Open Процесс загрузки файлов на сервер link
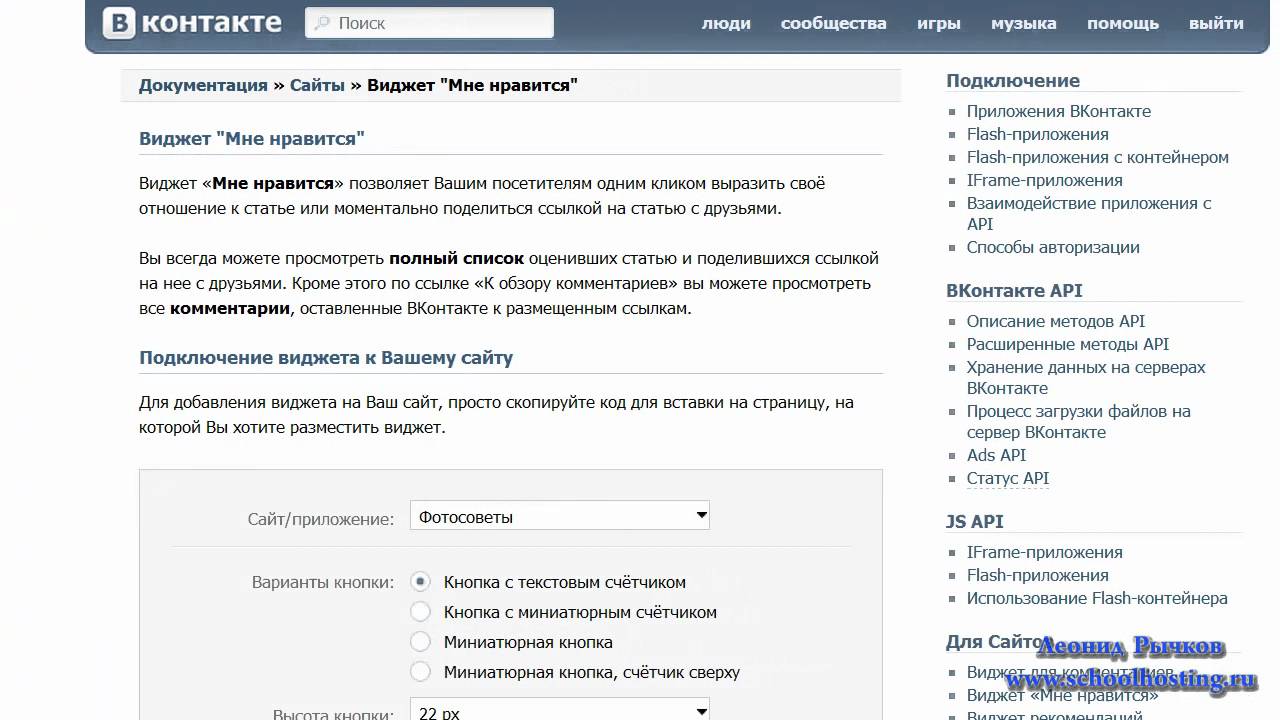This screenshot has height=720, width=1280. coord(1079,421)
